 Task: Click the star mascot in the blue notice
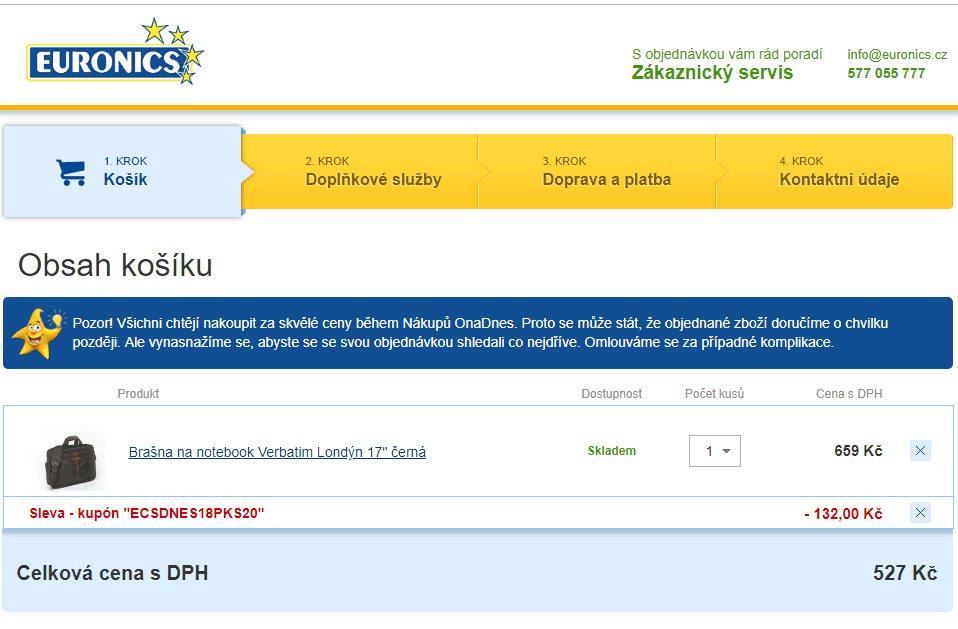38,332
